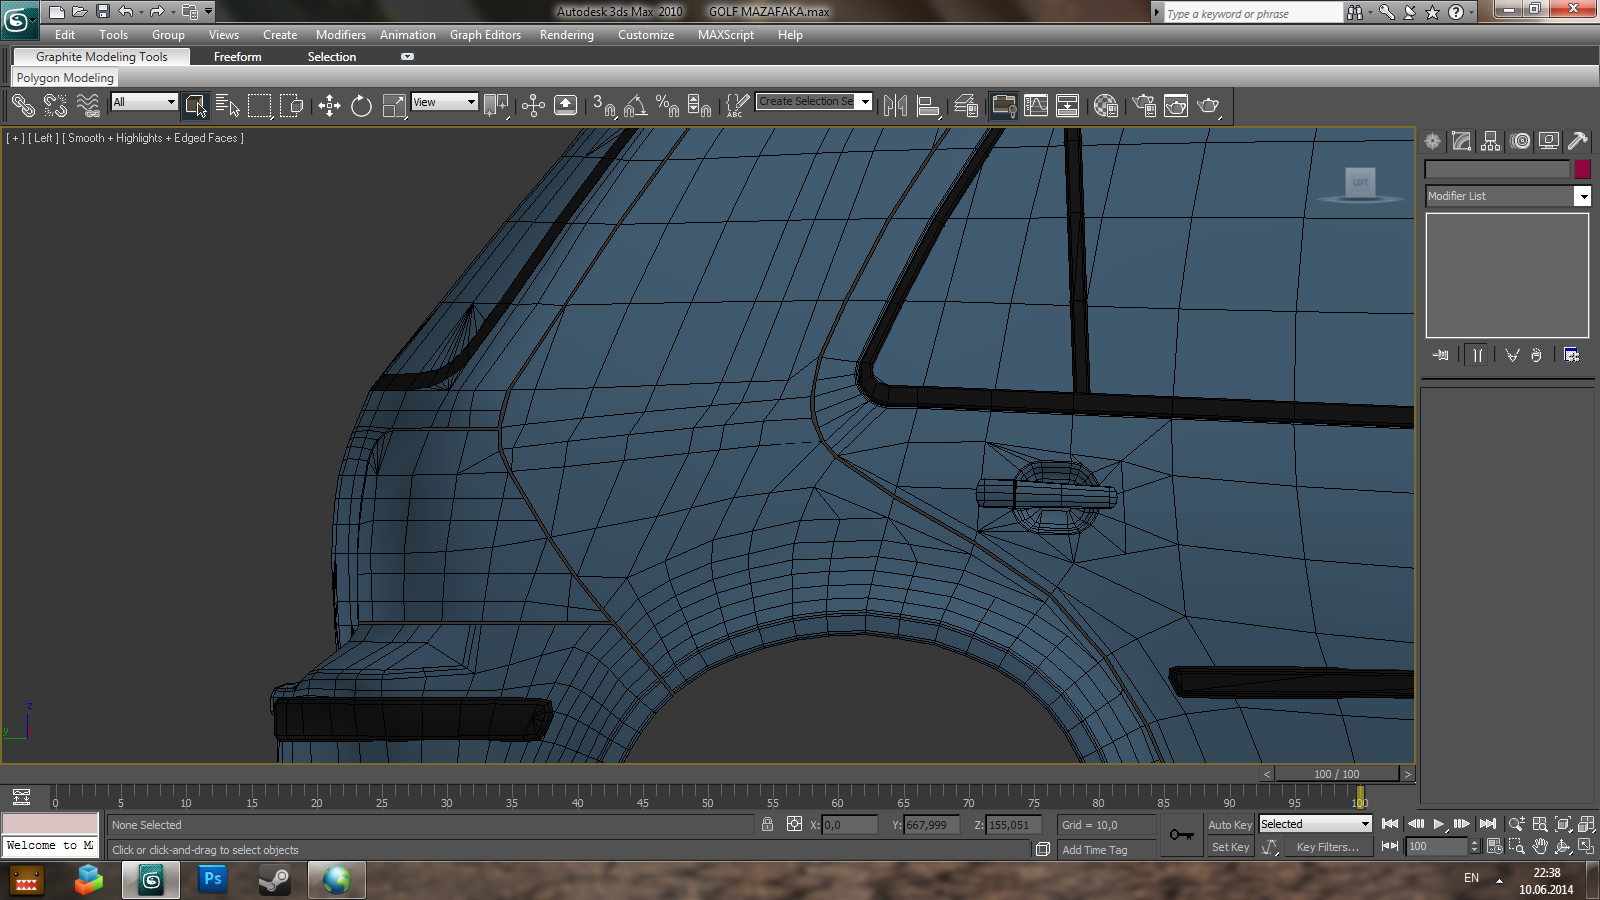Switch to the Freeform ribbon tab

237,57
